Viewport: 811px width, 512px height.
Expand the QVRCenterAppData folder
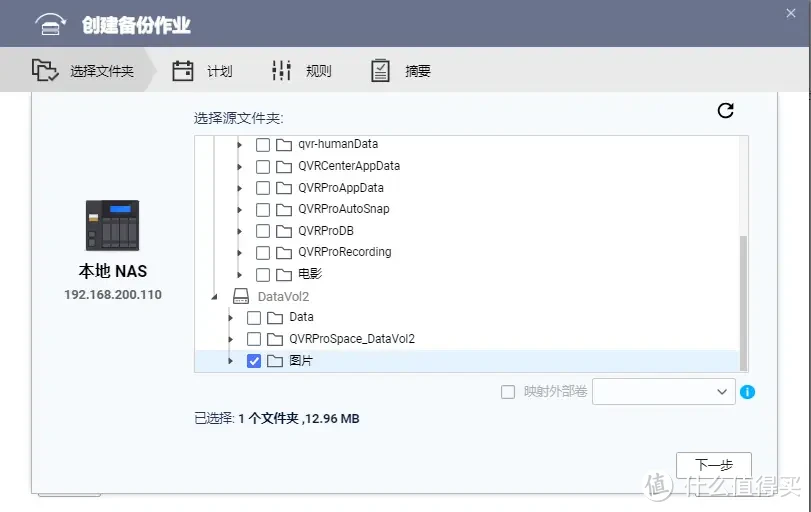pos(239,167)
